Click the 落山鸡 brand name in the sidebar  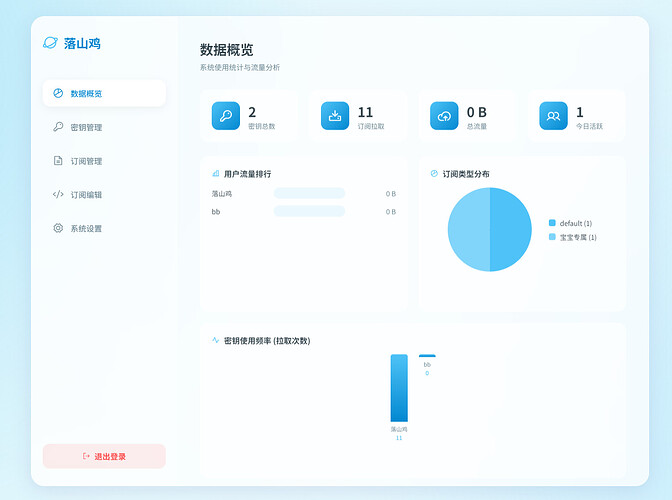pos(82,43)
